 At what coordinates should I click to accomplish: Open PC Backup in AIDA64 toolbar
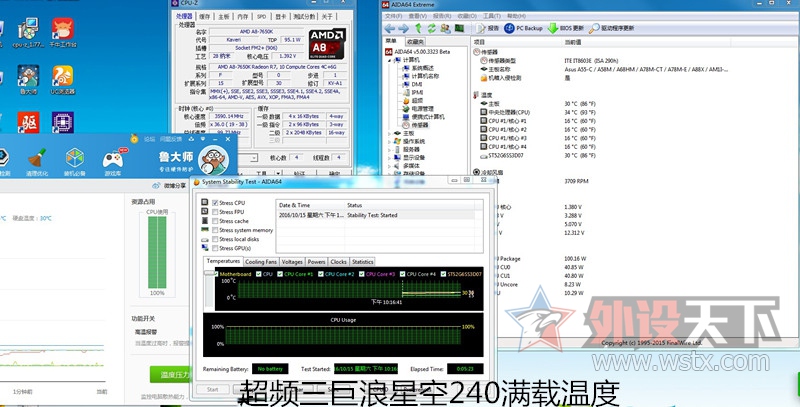523,29
